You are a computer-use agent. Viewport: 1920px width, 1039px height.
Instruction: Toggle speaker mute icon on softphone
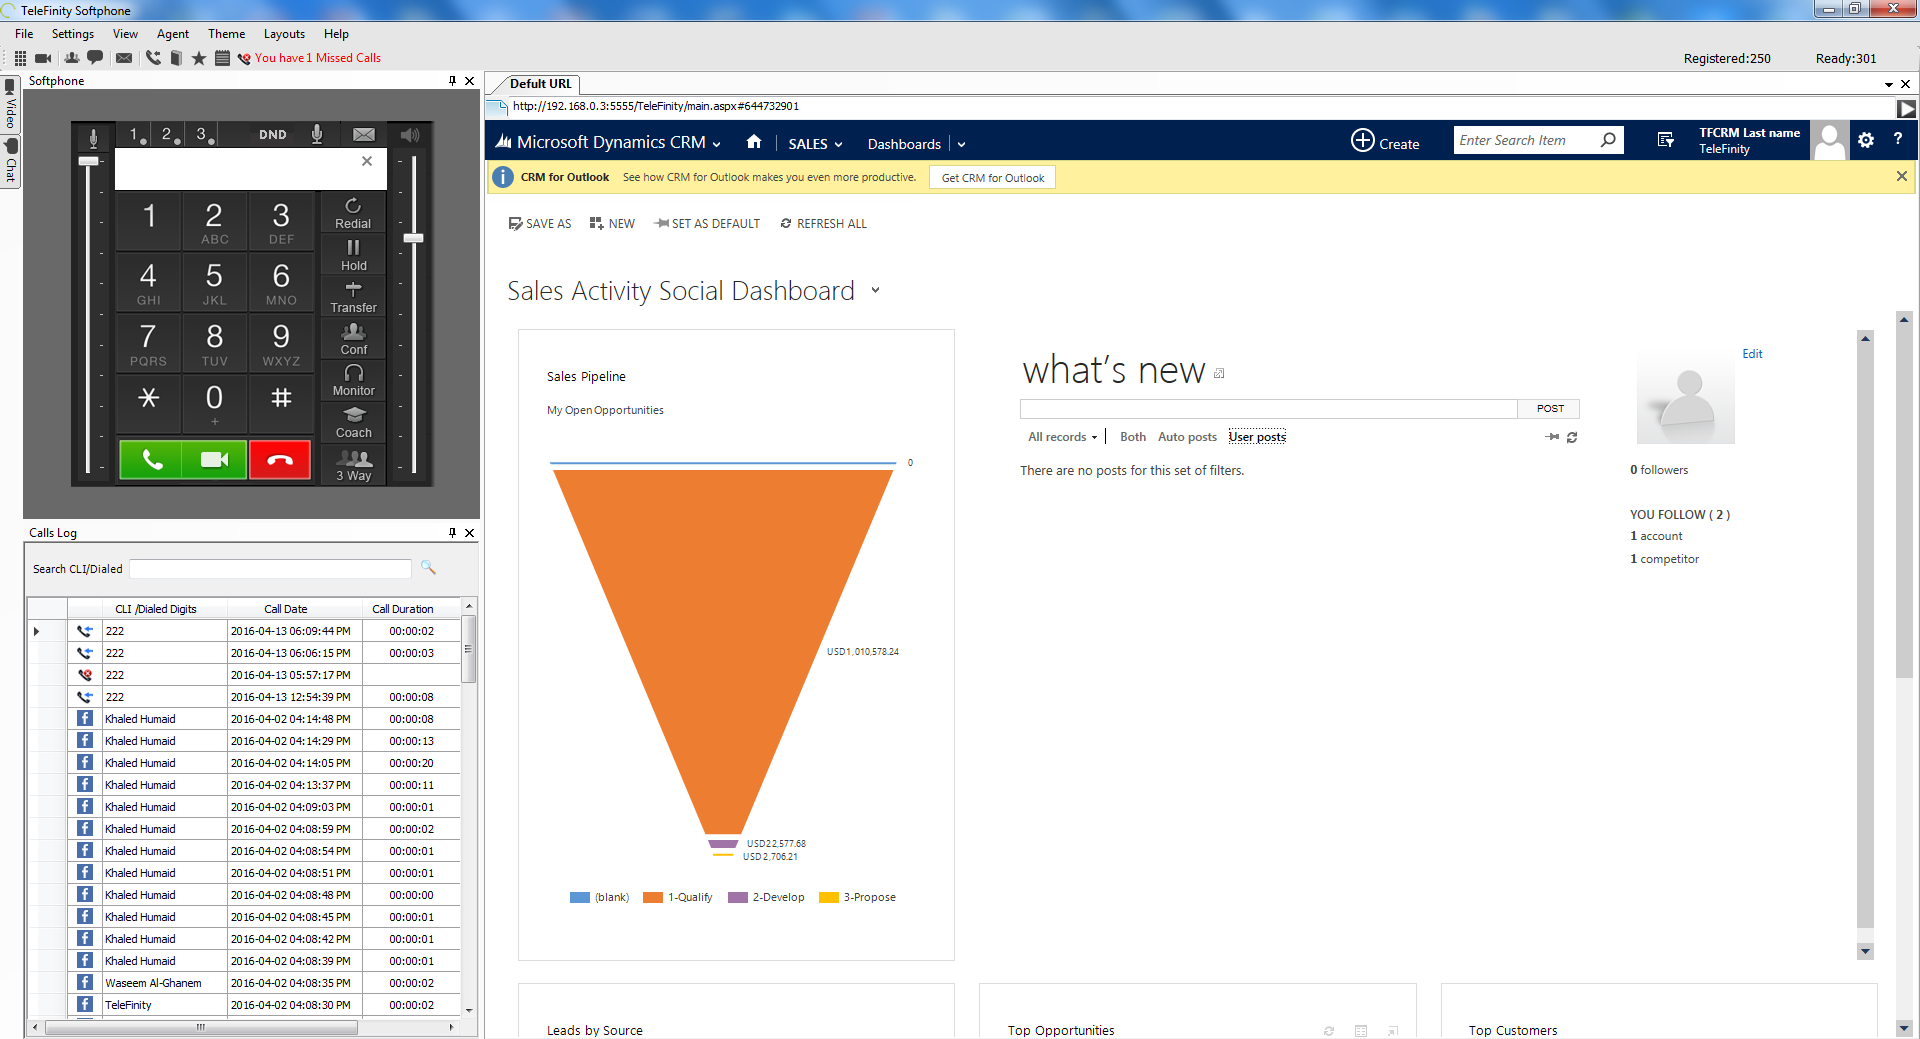tap(410, 134)
